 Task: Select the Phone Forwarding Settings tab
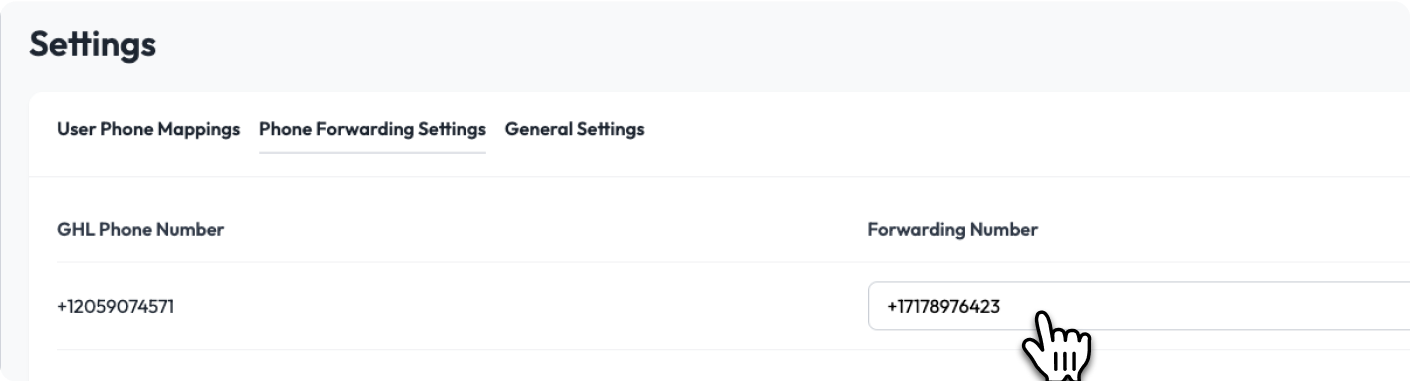(x=372, y=129)
